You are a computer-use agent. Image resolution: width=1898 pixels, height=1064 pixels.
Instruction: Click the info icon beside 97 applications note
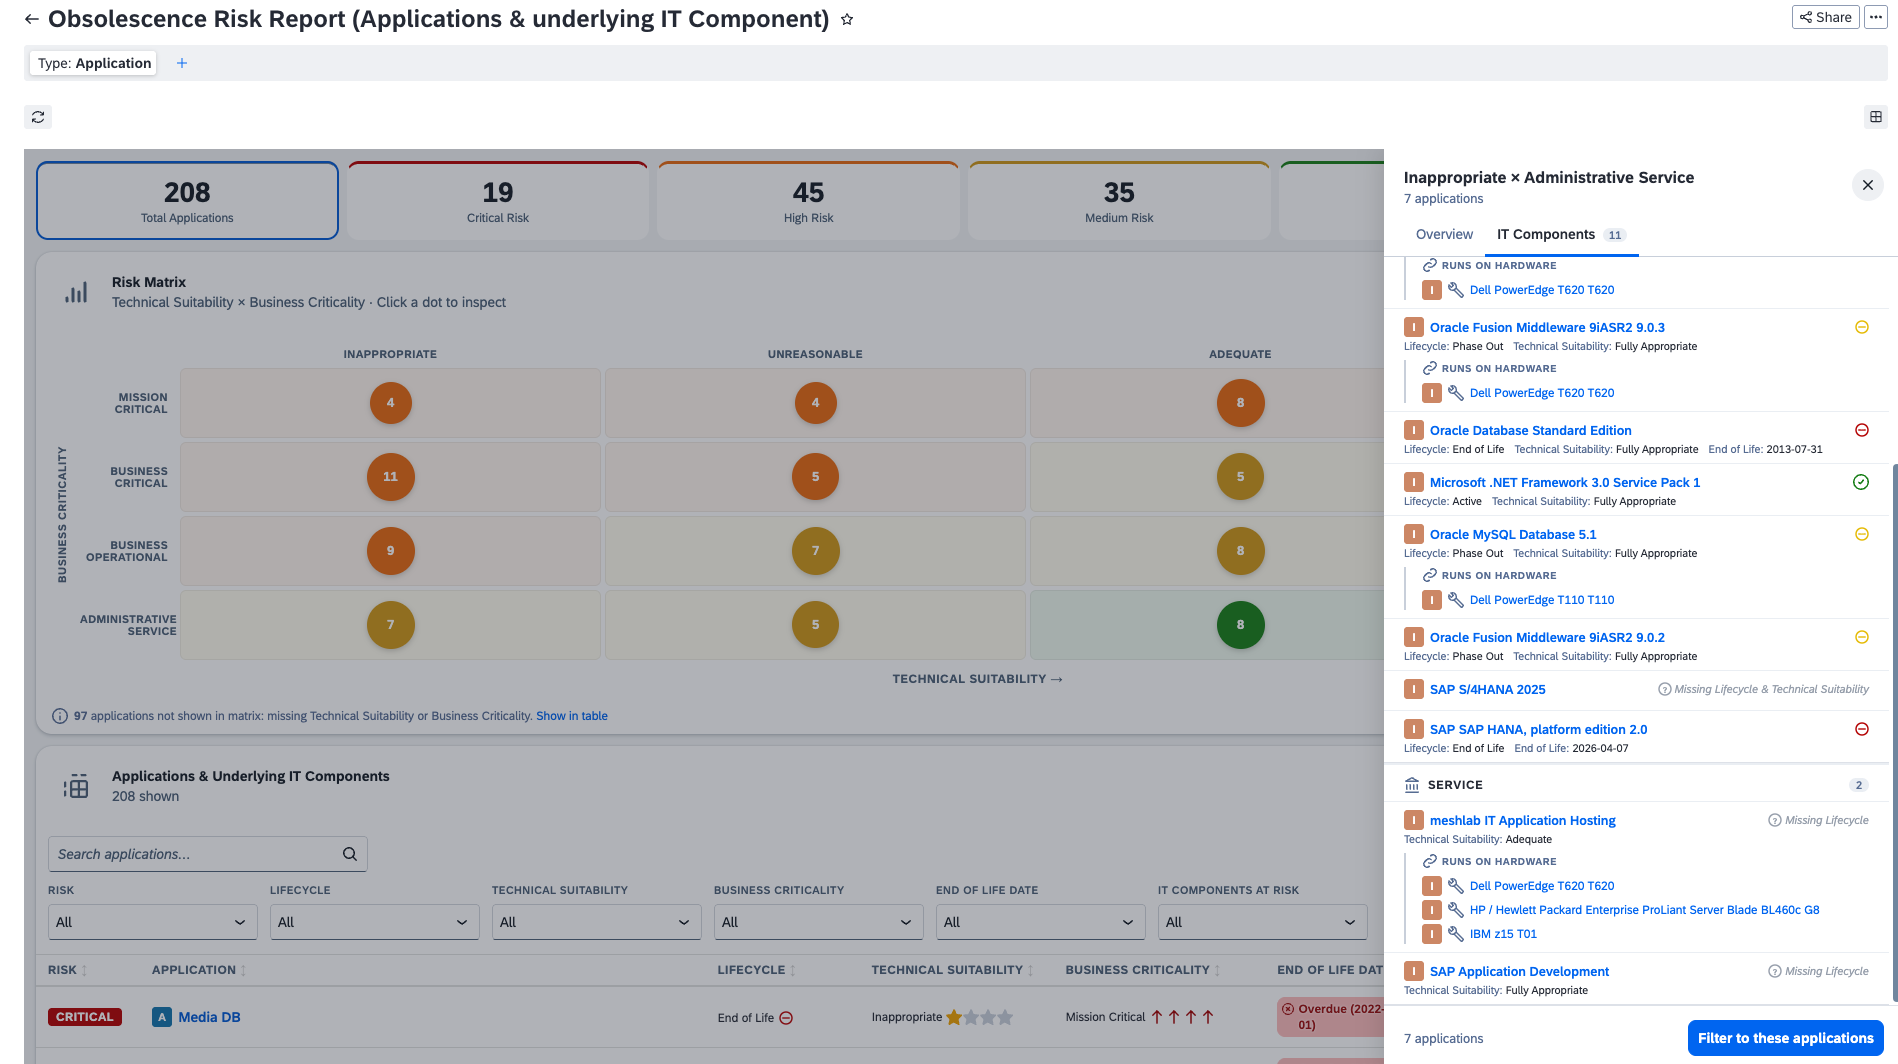click(60, 716)
